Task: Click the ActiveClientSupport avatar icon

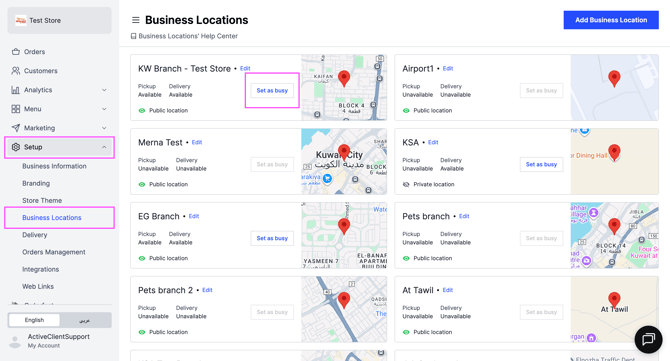Action: tap(15, 341)
